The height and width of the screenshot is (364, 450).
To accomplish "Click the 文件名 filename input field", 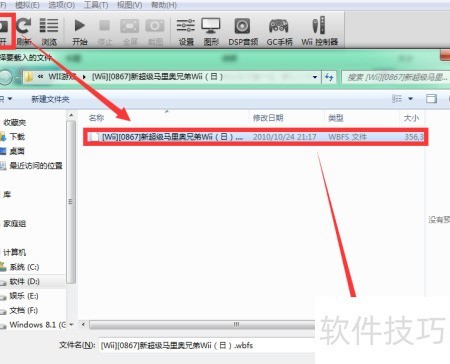I will click(x=207, y=345).
